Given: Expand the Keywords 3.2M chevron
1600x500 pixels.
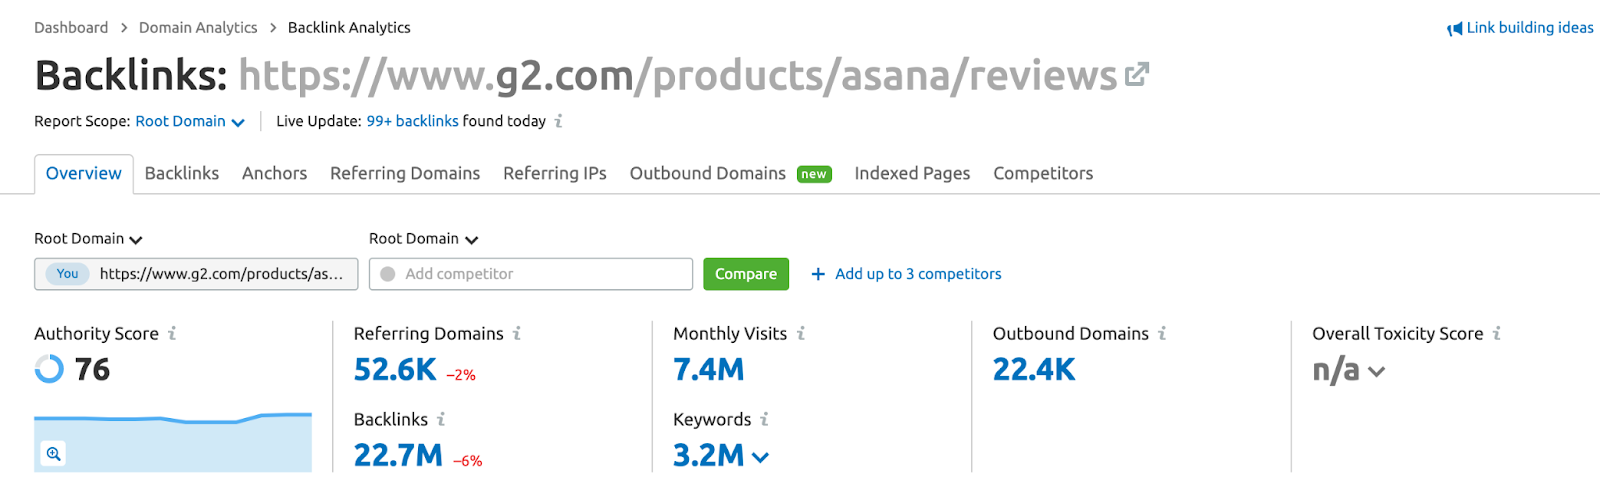Looking at the screenshot, I should click(x=760, y=457).
